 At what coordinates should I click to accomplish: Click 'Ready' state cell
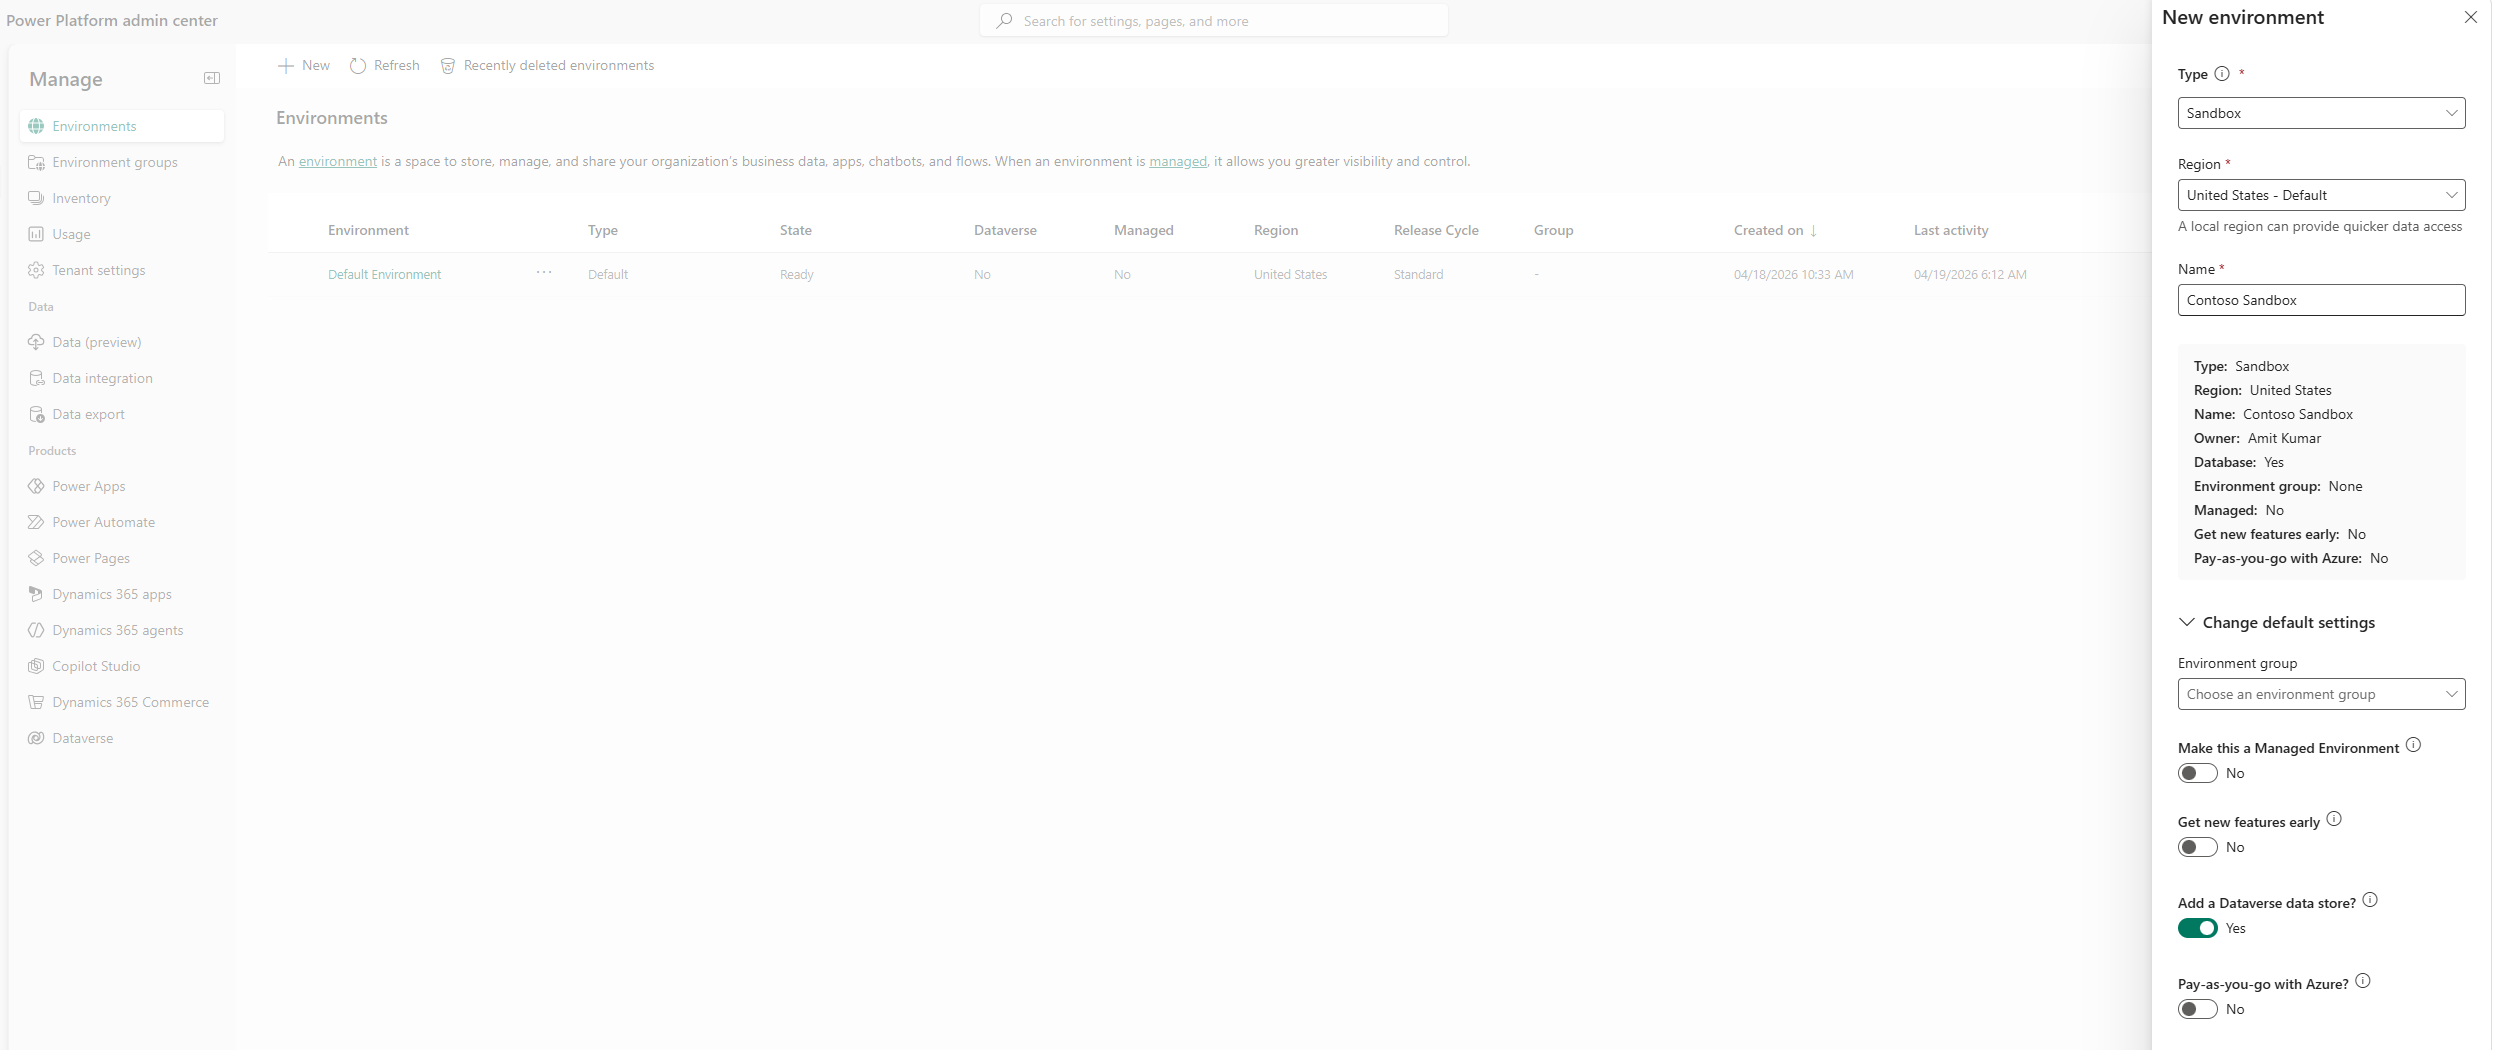796,274
